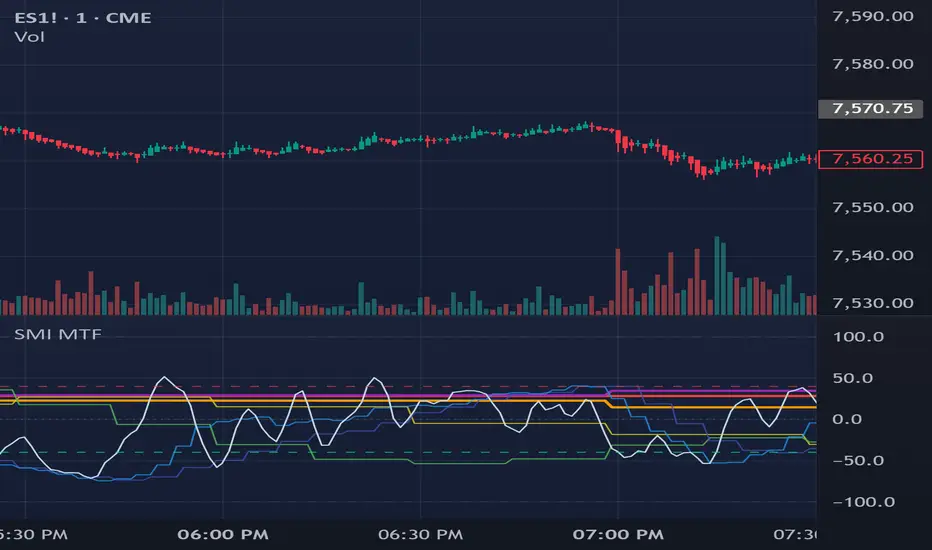Click the −50.0 level on SMI scale

click(x=858, y=460)
